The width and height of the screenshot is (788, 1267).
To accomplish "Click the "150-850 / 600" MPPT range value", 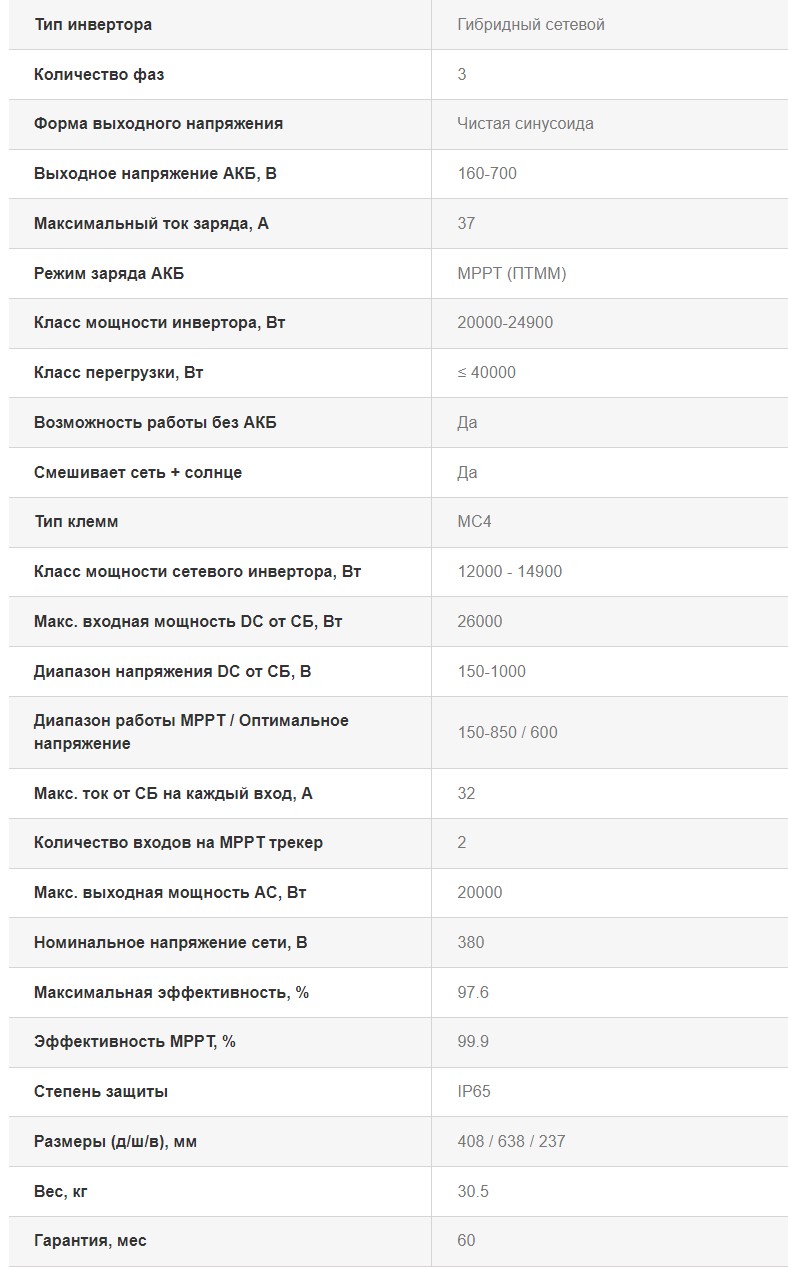I will click(x=507, y=733).
